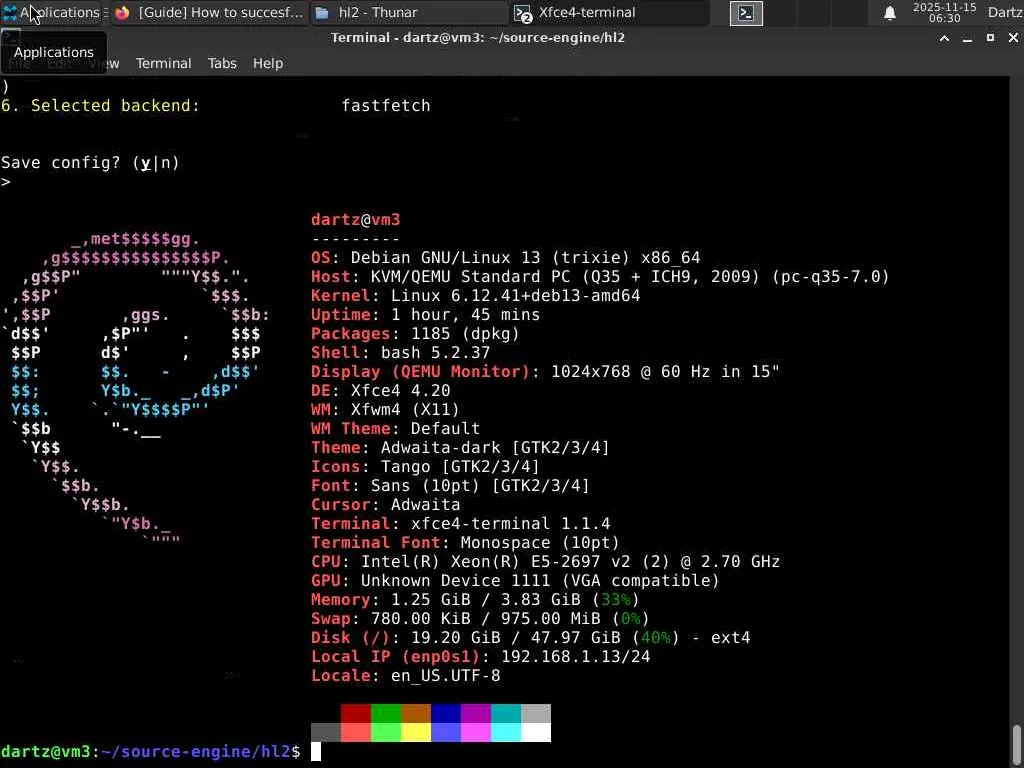Image resolution: width=1024 pixels, height=768 pixels.
Task: Click the Locale line 'en_US.UTF-8'
Action: point(406,675)
